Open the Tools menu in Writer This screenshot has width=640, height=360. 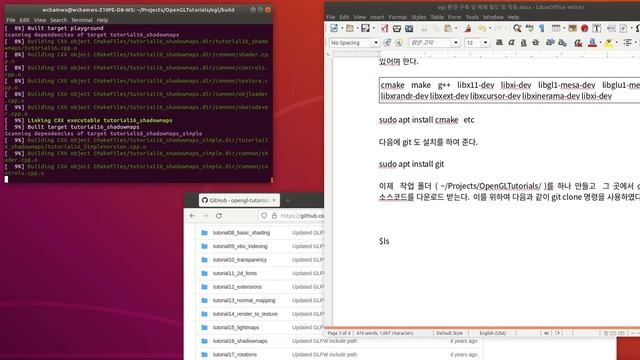point(472,17)
